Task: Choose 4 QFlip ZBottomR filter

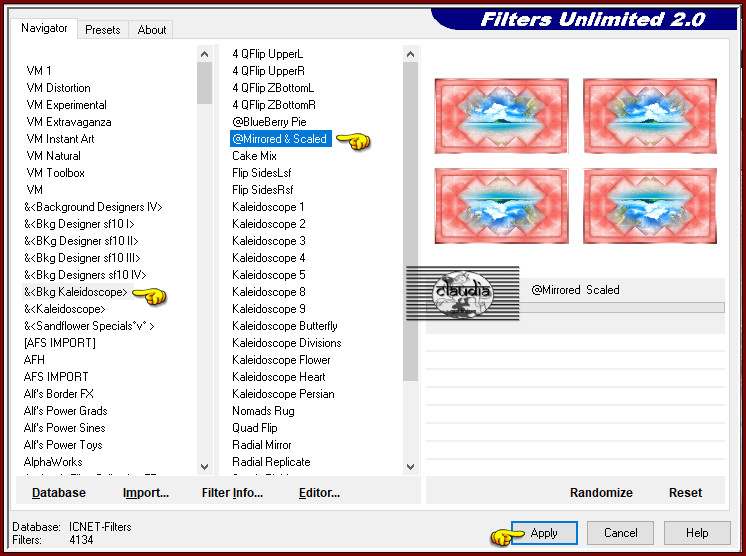Action: [x=274, y=105]
